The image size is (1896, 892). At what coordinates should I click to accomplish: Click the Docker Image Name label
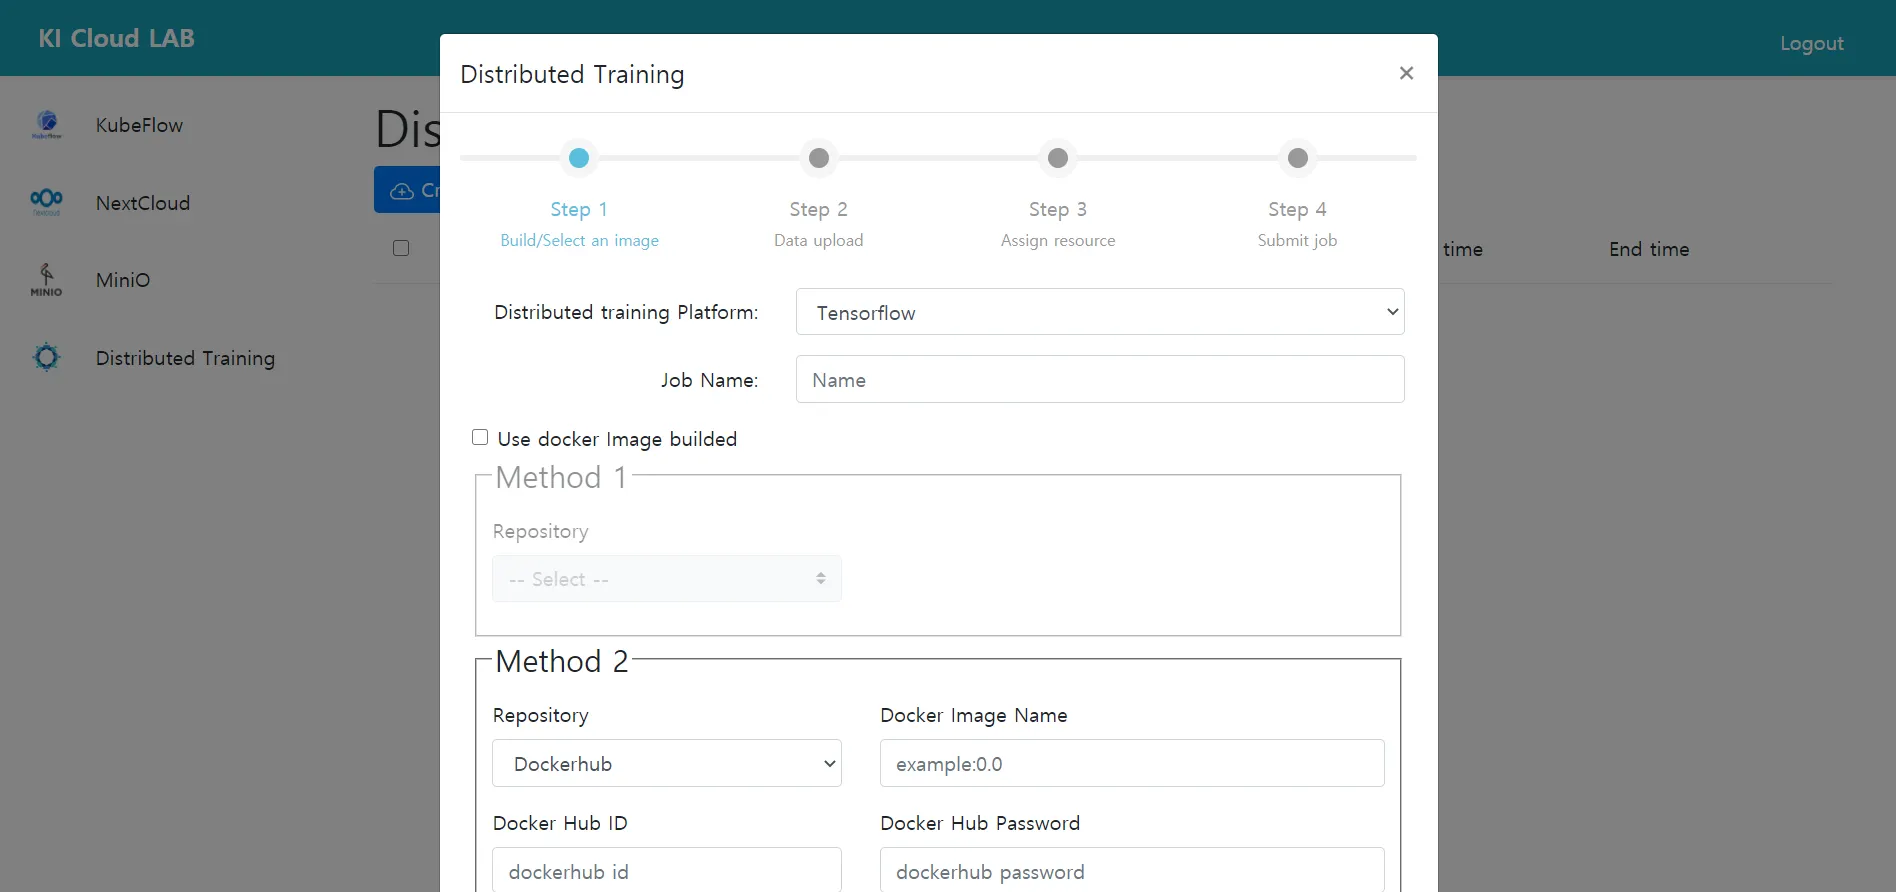(x=974, y=715)
